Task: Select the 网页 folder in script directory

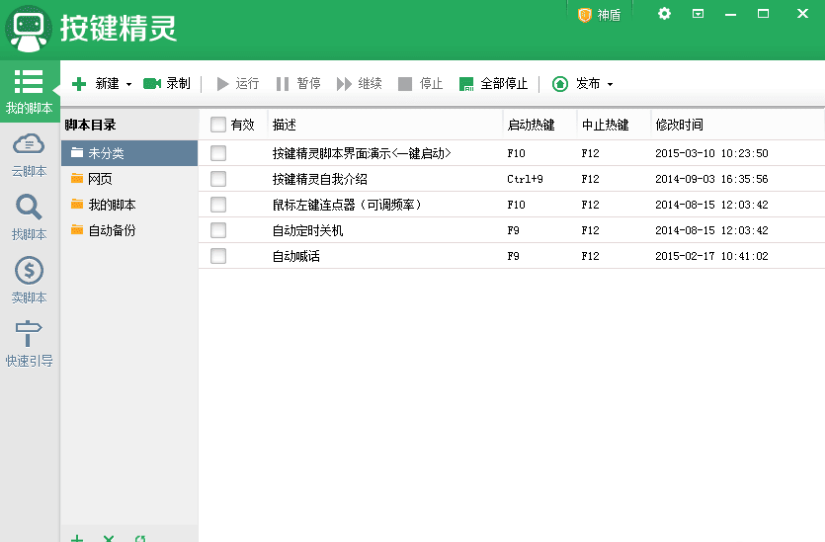Action: 99,179
